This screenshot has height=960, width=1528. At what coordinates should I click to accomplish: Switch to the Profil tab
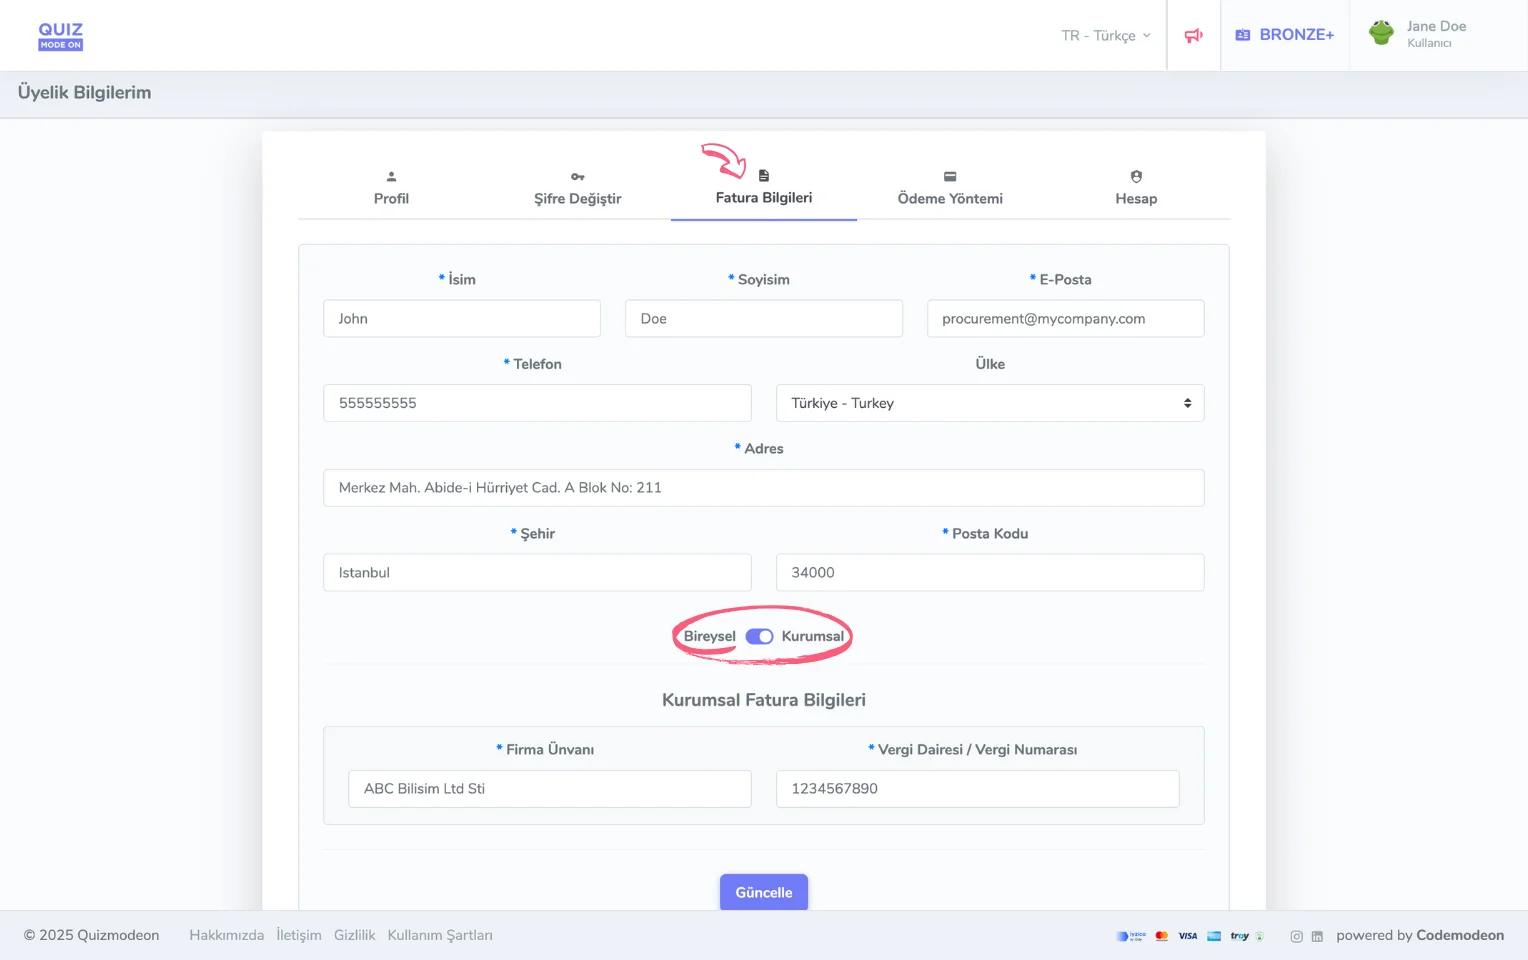click(x=391, y=189)
